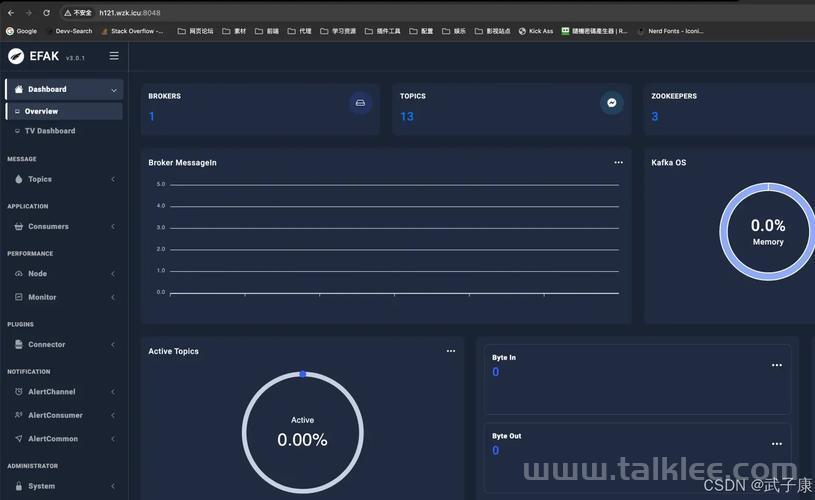Click the AlertChannel alarm icon
The height and width of the screenshot is (500, 815).
19,392
